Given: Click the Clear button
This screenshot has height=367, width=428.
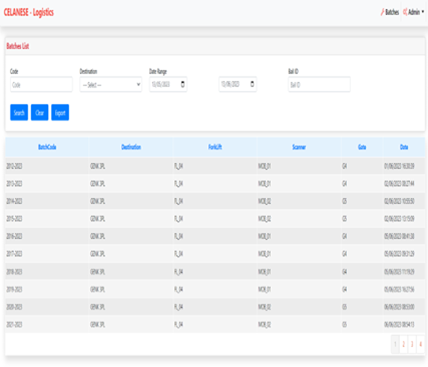Looking at the screenshot, I should coord(40,113).
